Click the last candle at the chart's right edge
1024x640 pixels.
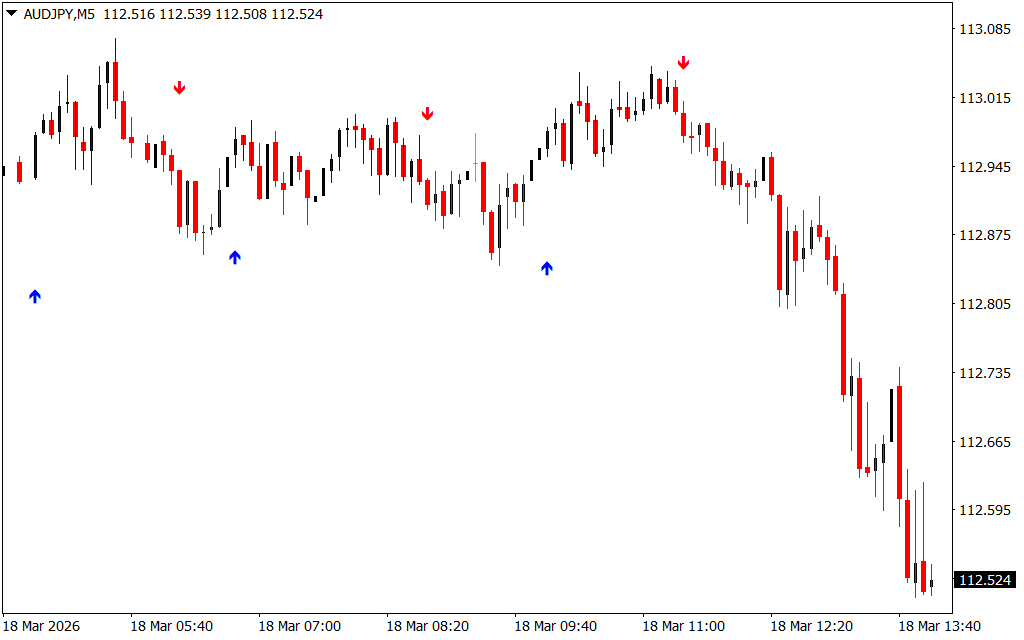(931, 583)
